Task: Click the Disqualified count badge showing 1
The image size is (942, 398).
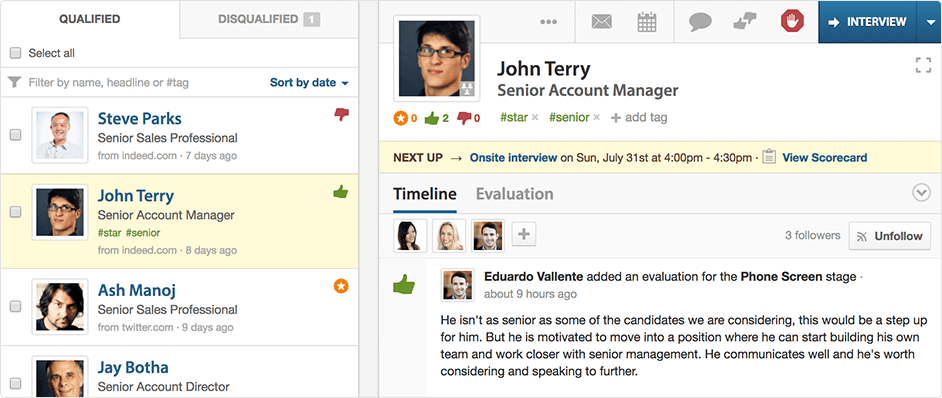Action: (x=311, y=19)
